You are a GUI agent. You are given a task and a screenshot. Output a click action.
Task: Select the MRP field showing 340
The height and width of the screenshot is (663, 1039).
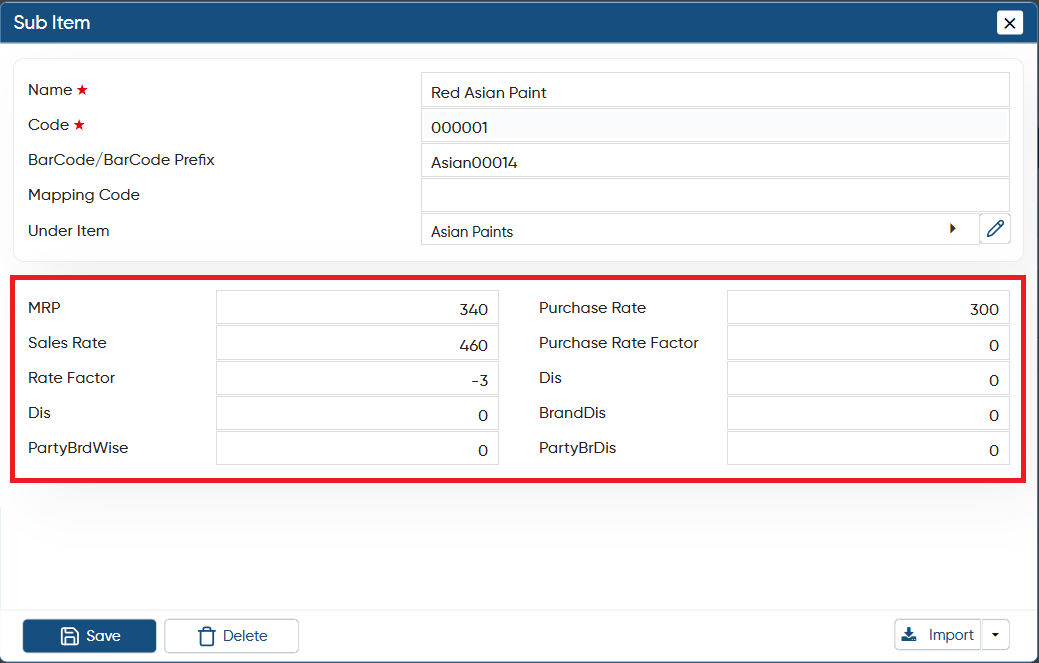click(x=357, y=307)
